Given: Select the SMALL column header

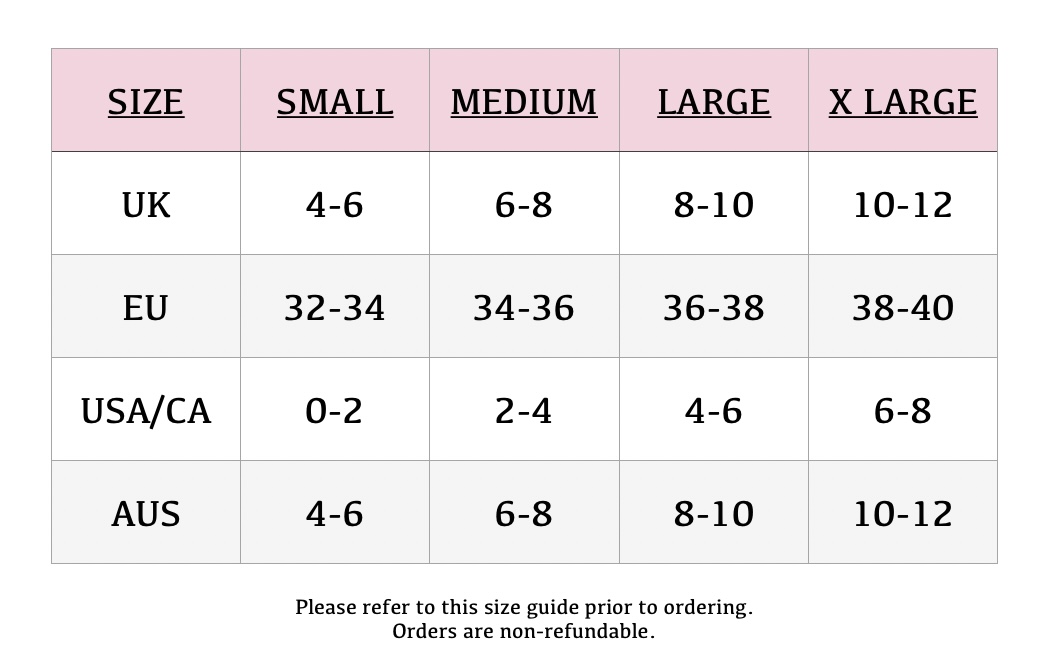Looking at the screenshot, I should pos(335,102).
